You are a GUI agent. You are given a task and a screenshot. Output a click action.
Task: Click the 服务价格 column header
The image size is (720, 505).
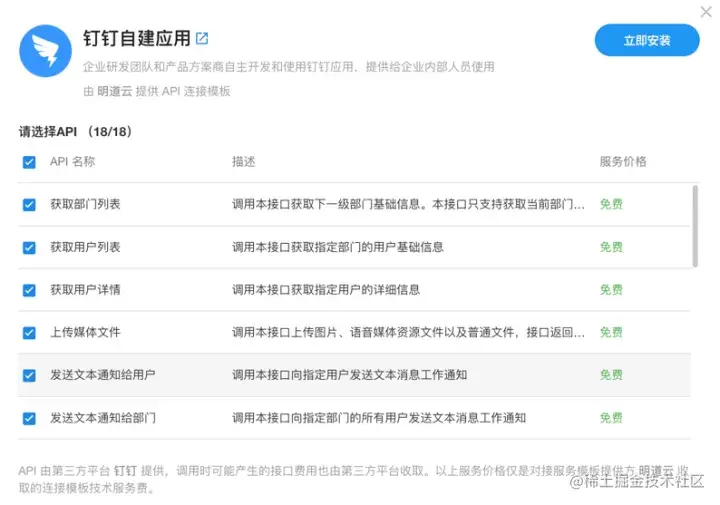623,162
